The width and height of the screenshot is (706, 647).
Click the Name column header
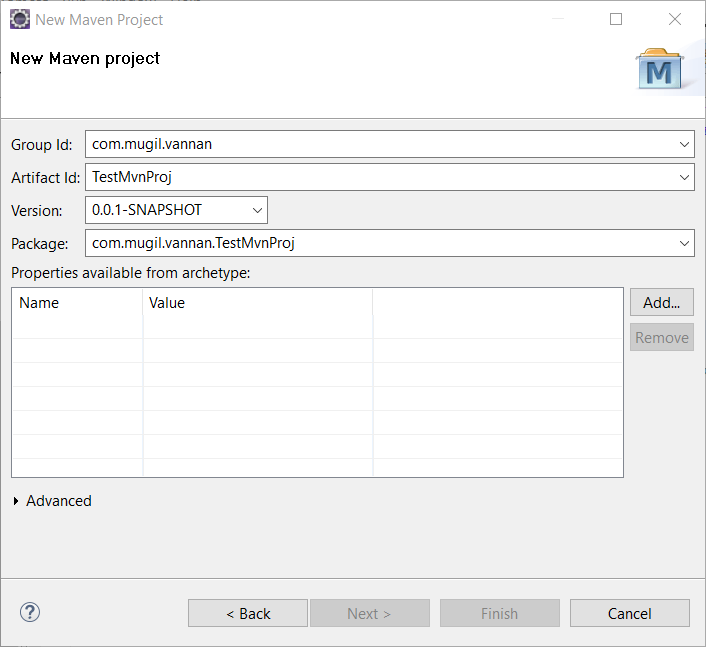point(77,303)
